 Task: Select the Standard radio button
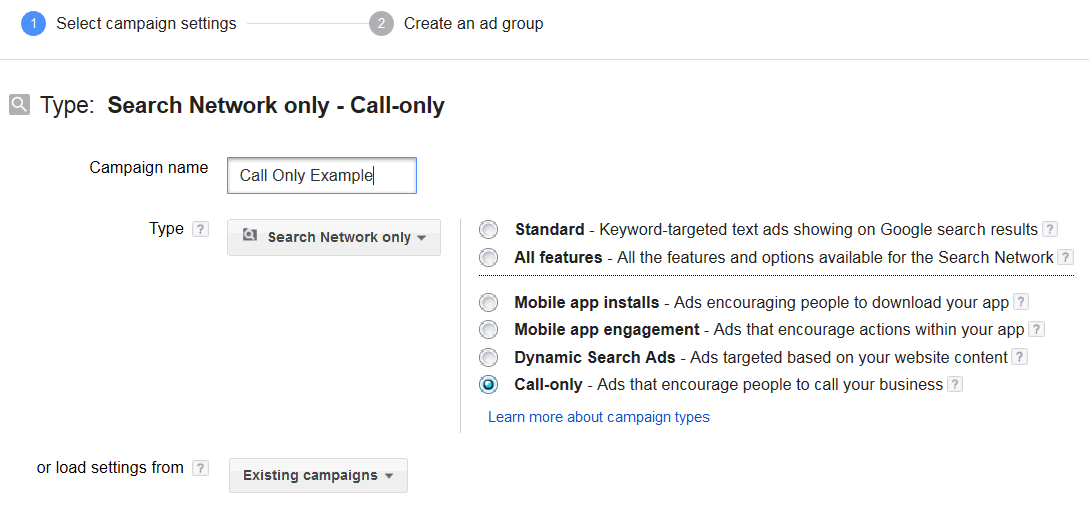pos(488,230)
